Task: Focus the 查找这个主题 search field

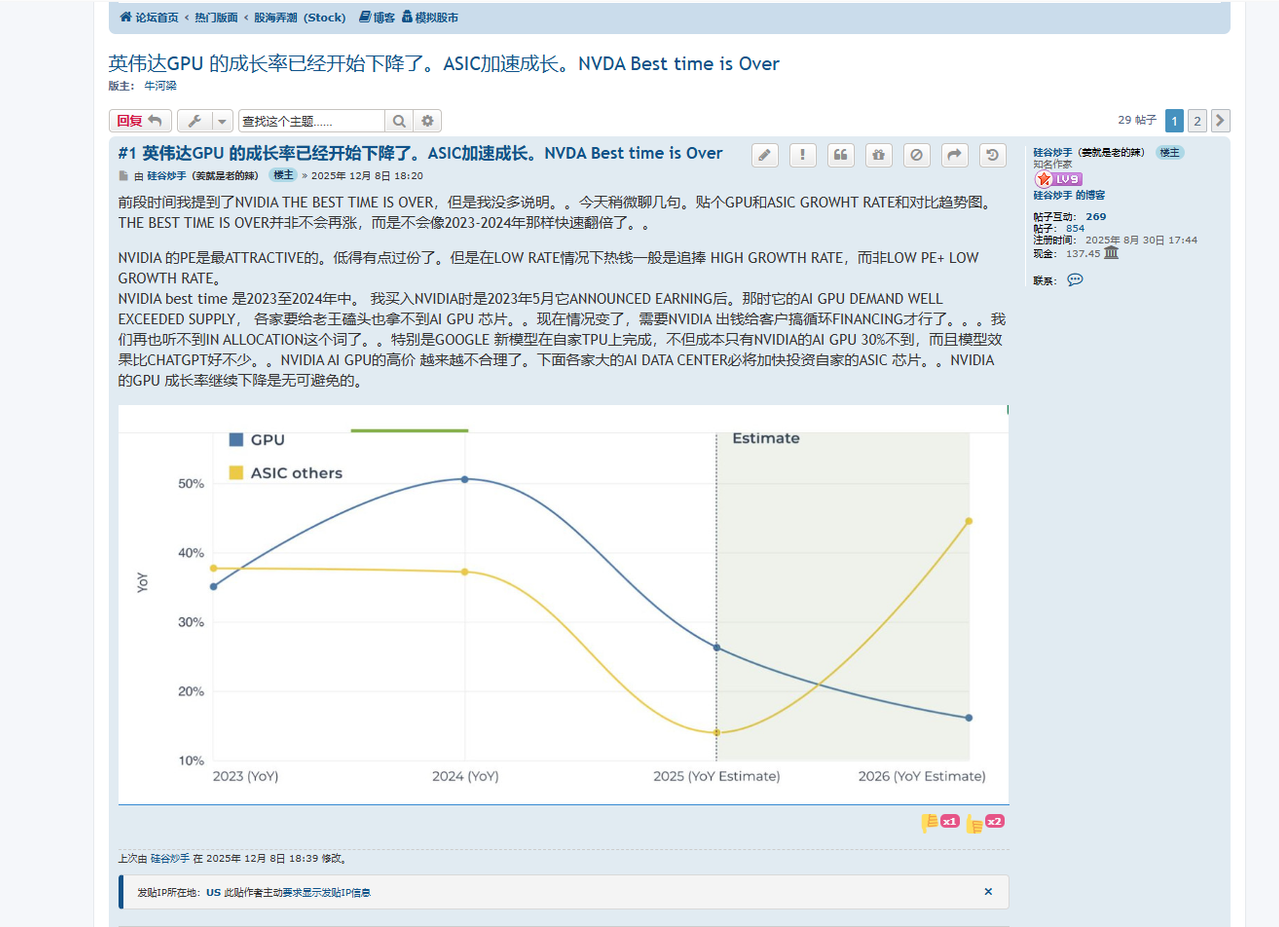Action: pos(311,121)
